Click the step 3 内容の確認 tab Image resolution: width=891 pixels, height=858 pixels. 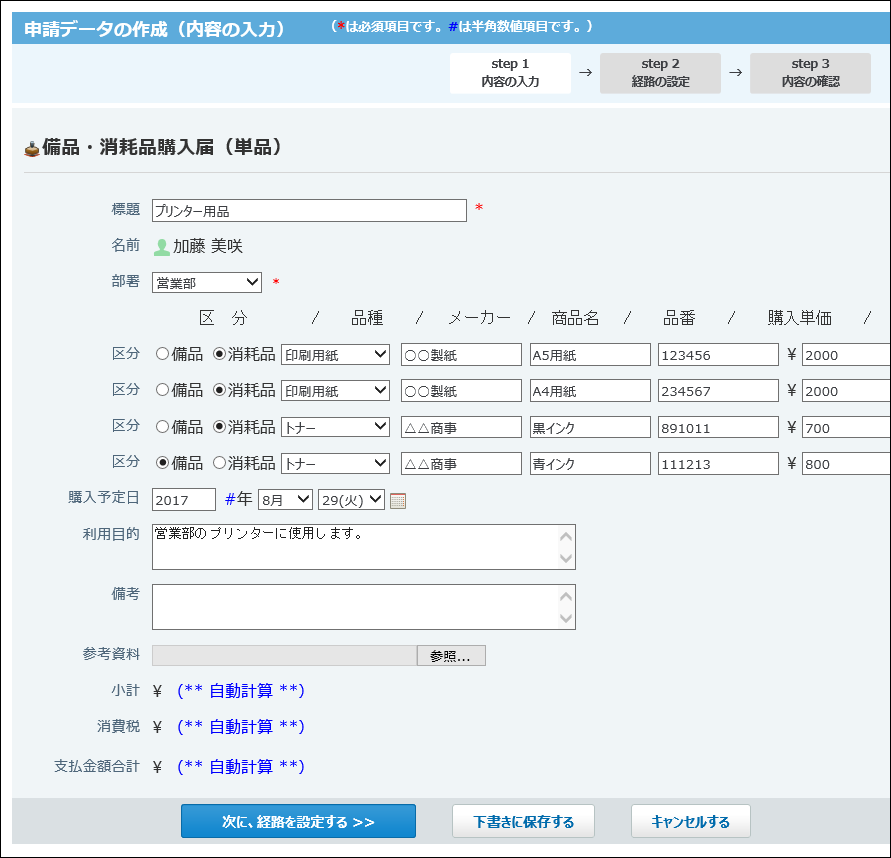[810, 73]
